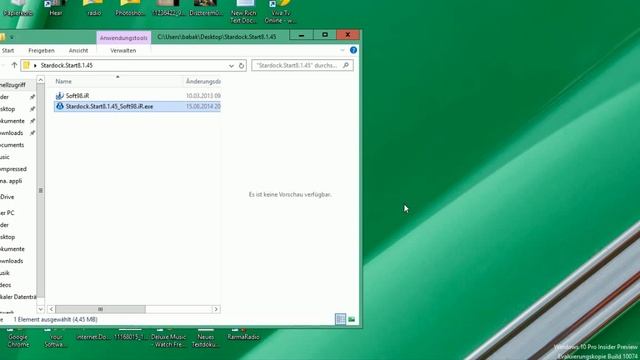Select the Schnellzugriff navigation entry
This screenshot has height=360, width=640.
pyautogui.click(x=13, y=85)
